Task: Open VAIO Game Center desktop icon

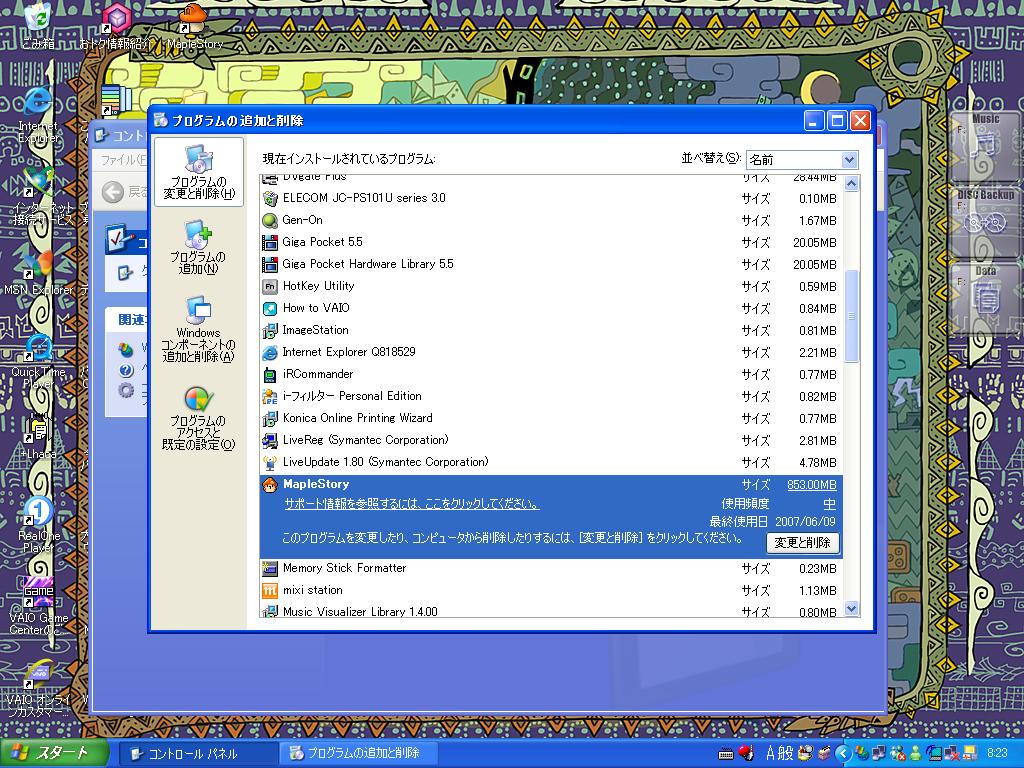Action: (38, 606)
